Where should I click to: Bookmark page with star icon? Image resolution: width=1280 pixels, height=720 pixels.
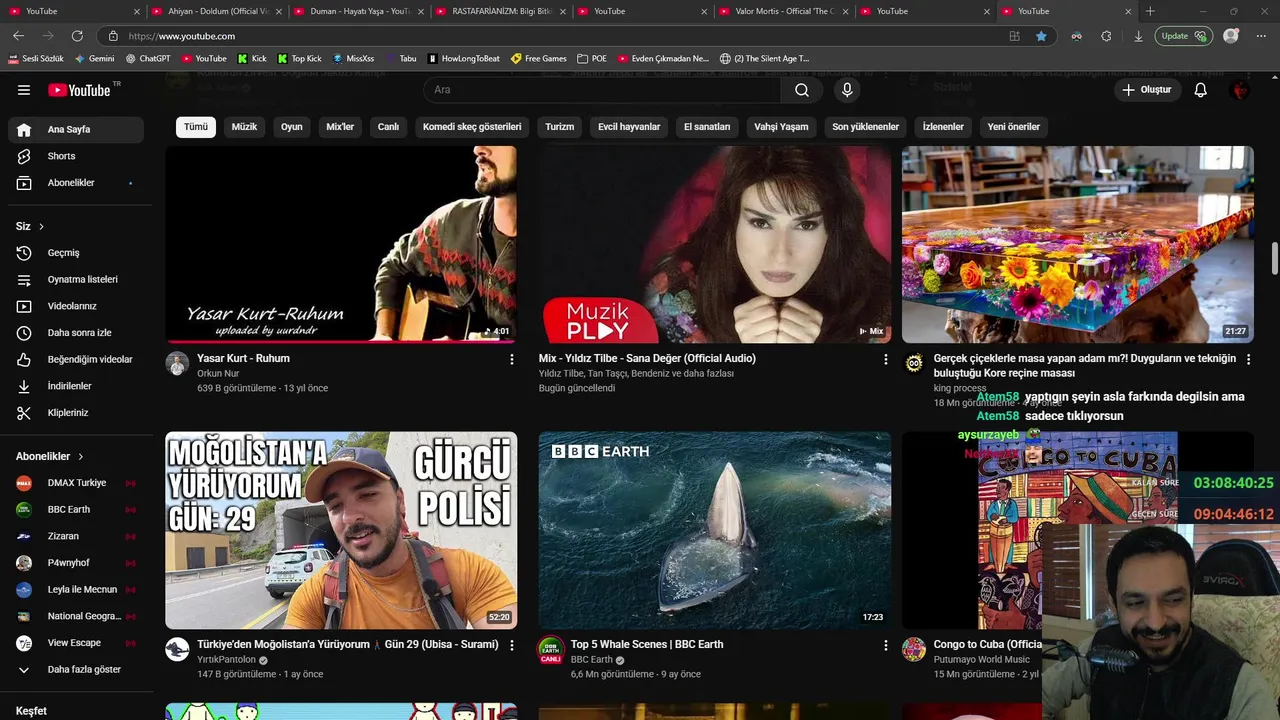(1041, 36)
